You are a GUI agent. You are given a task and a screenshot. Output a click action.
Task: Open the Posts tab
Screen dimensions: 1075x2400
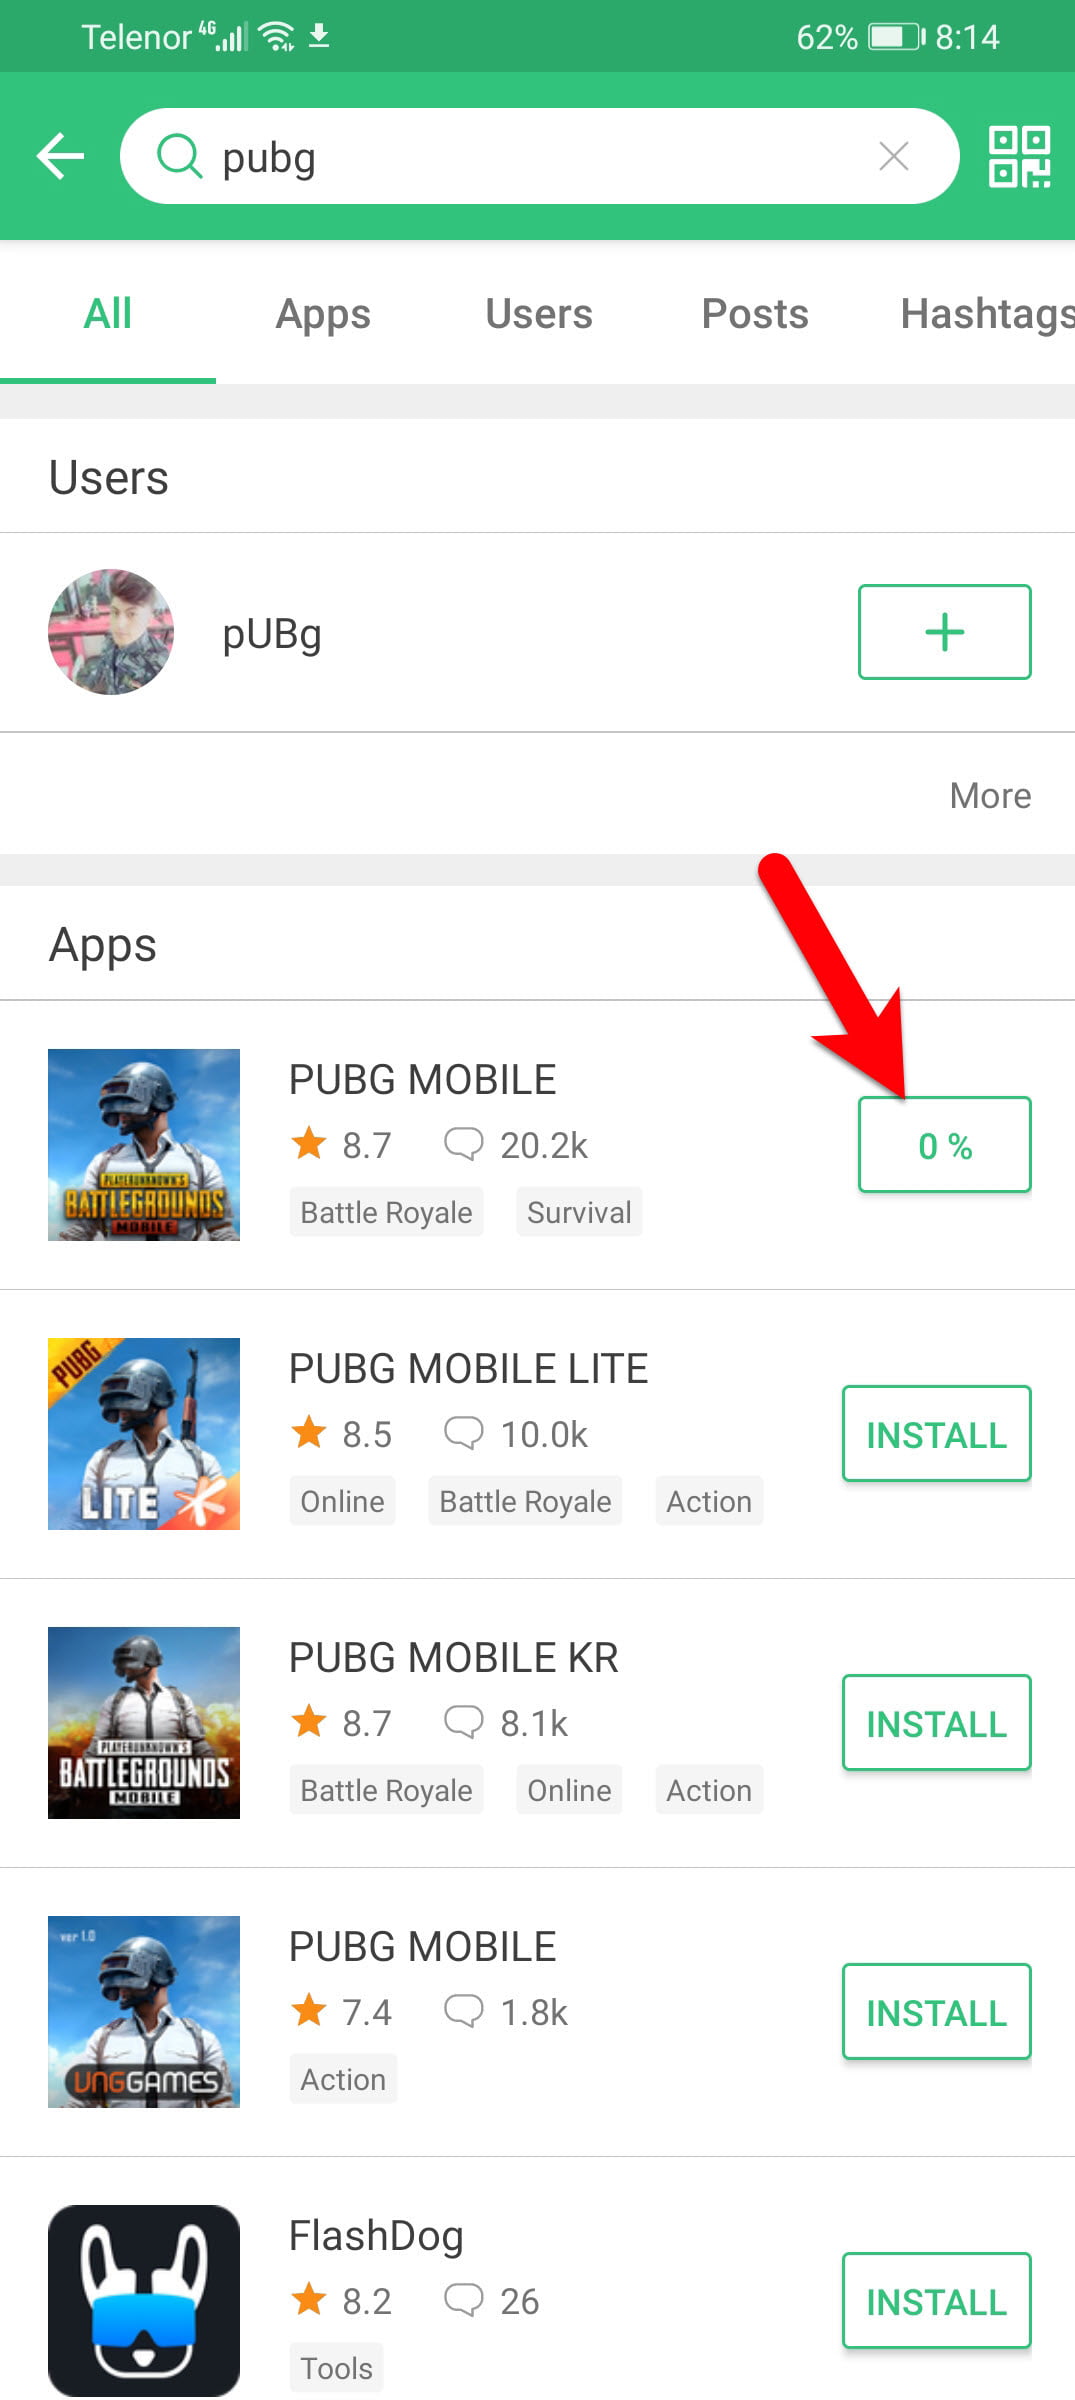pos(755,314)
